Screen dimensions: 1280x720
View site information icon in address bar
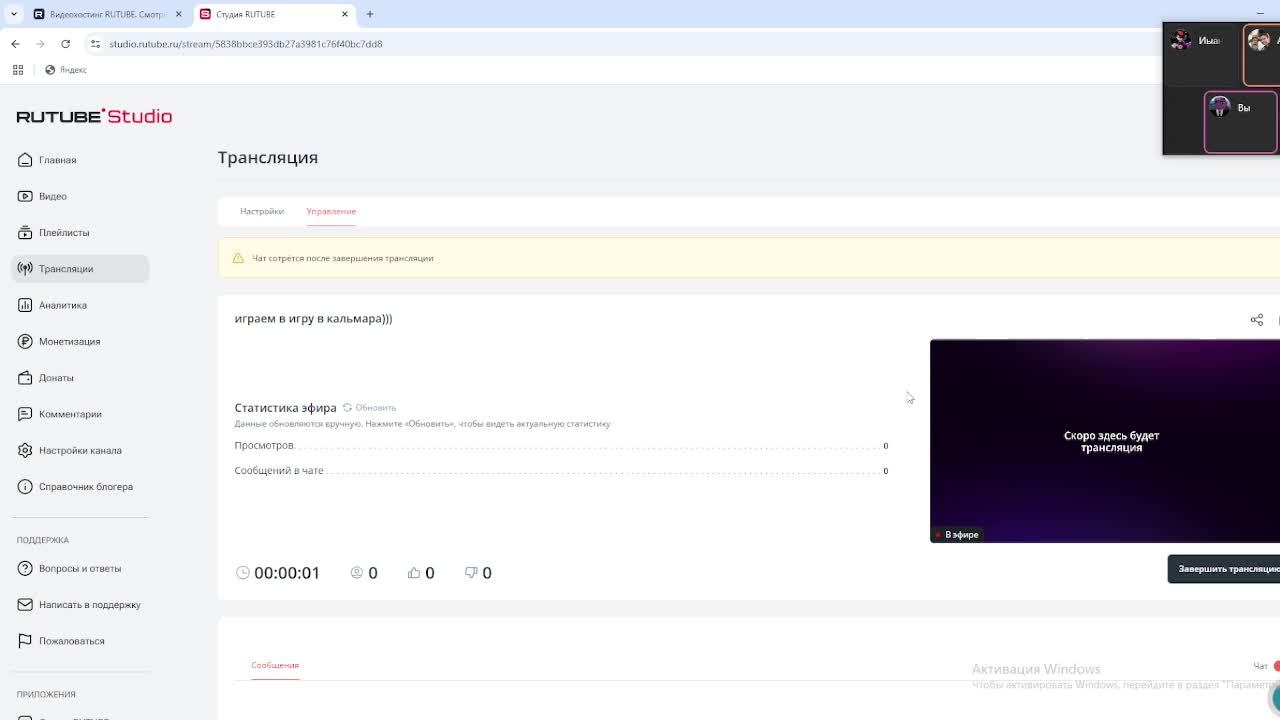[95, 44]
